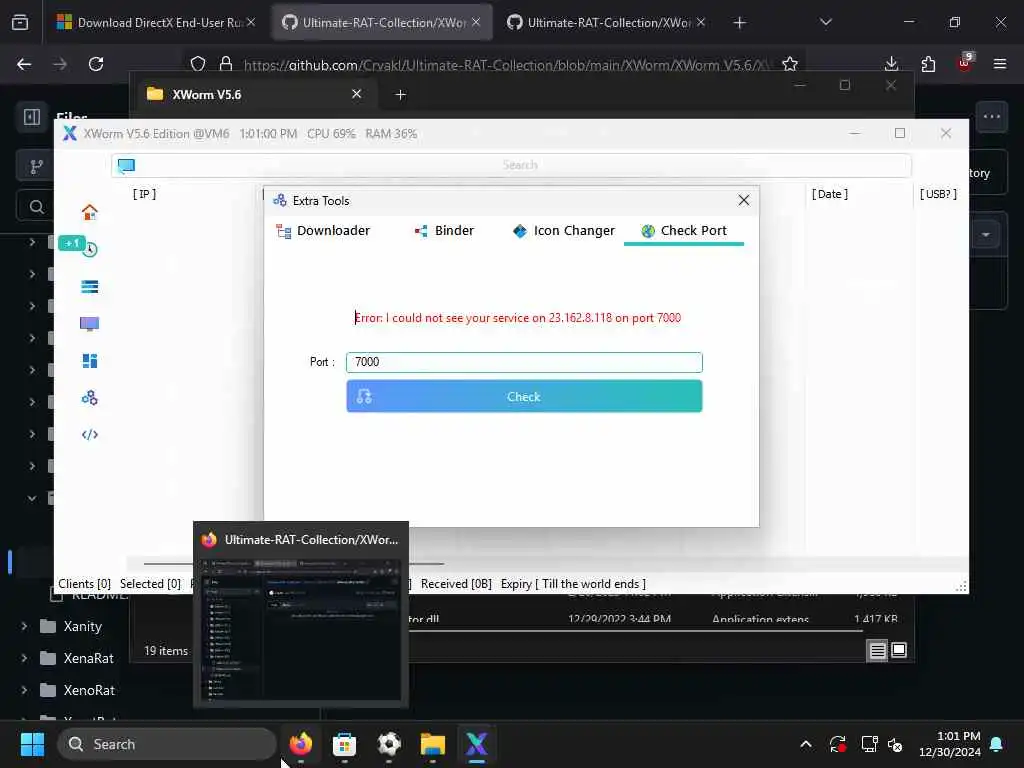Open the soccer ball app on taskbar

point(389,744)
